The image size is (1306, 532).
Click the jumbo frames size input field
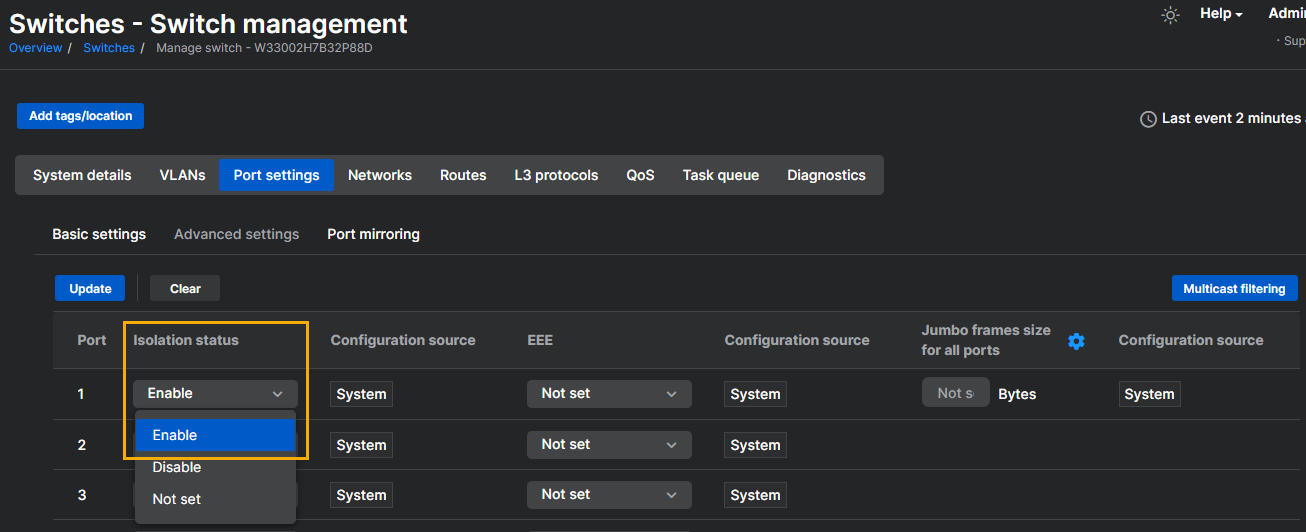click(x=955, y=394)
